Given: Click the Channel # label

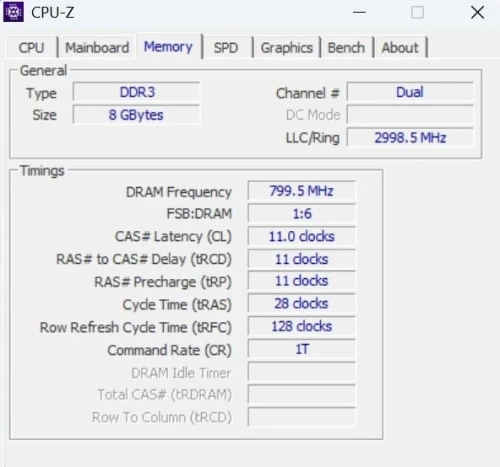Looking at the screenshot, I should pos(308,93).
